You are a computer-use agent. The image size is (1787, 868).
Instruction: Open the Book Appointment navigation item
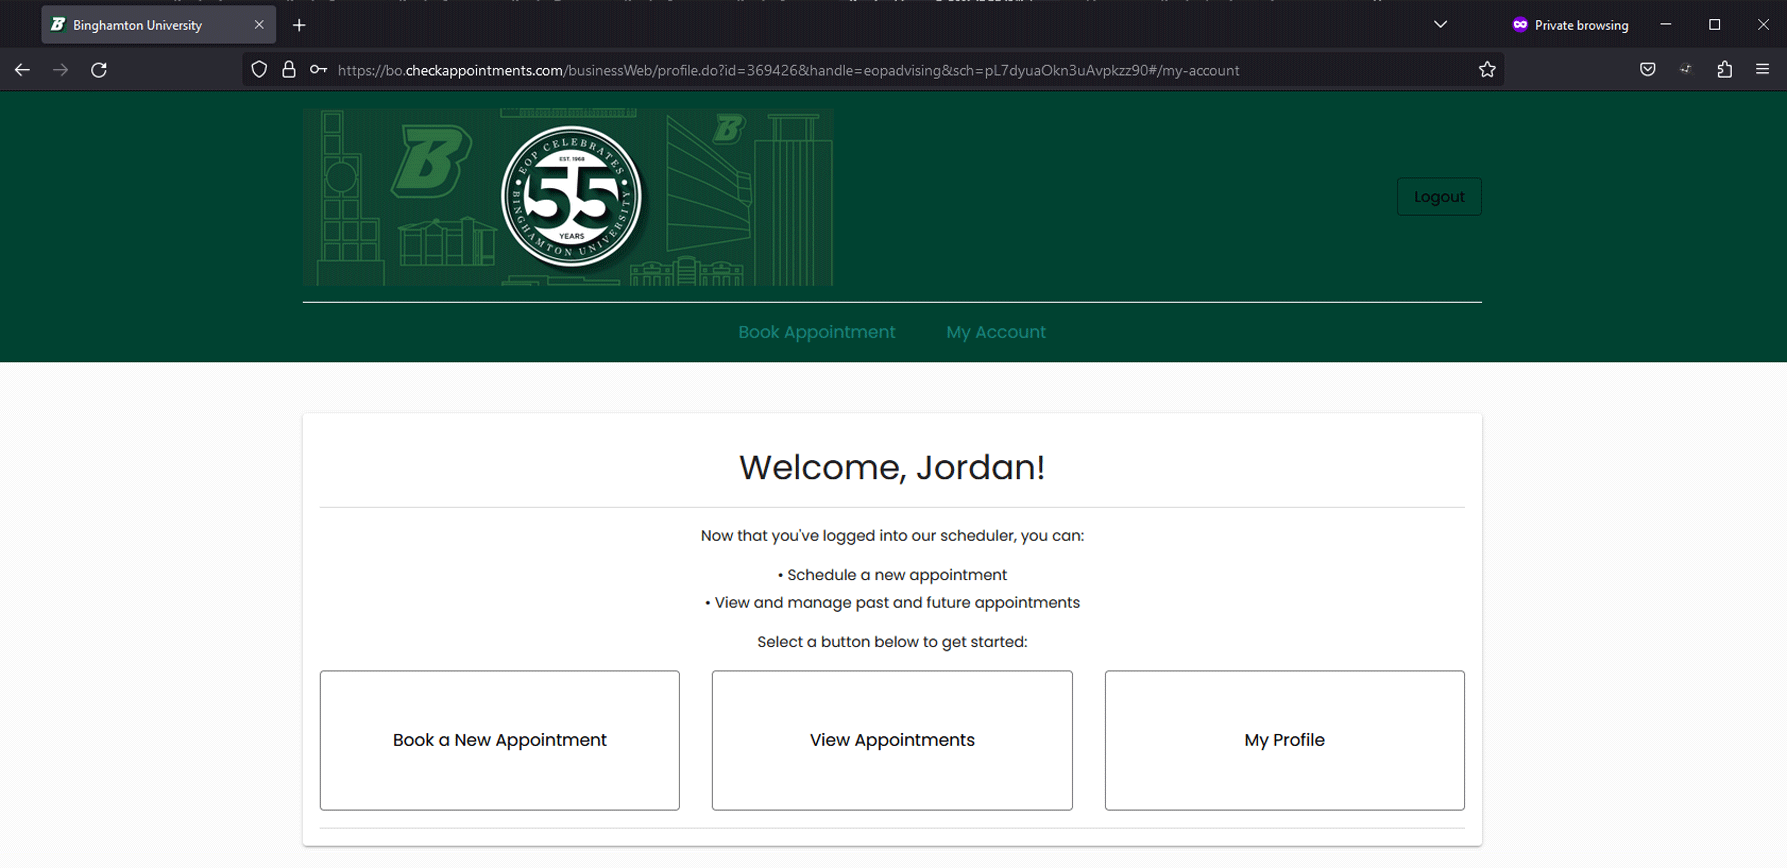coord(816,332)
